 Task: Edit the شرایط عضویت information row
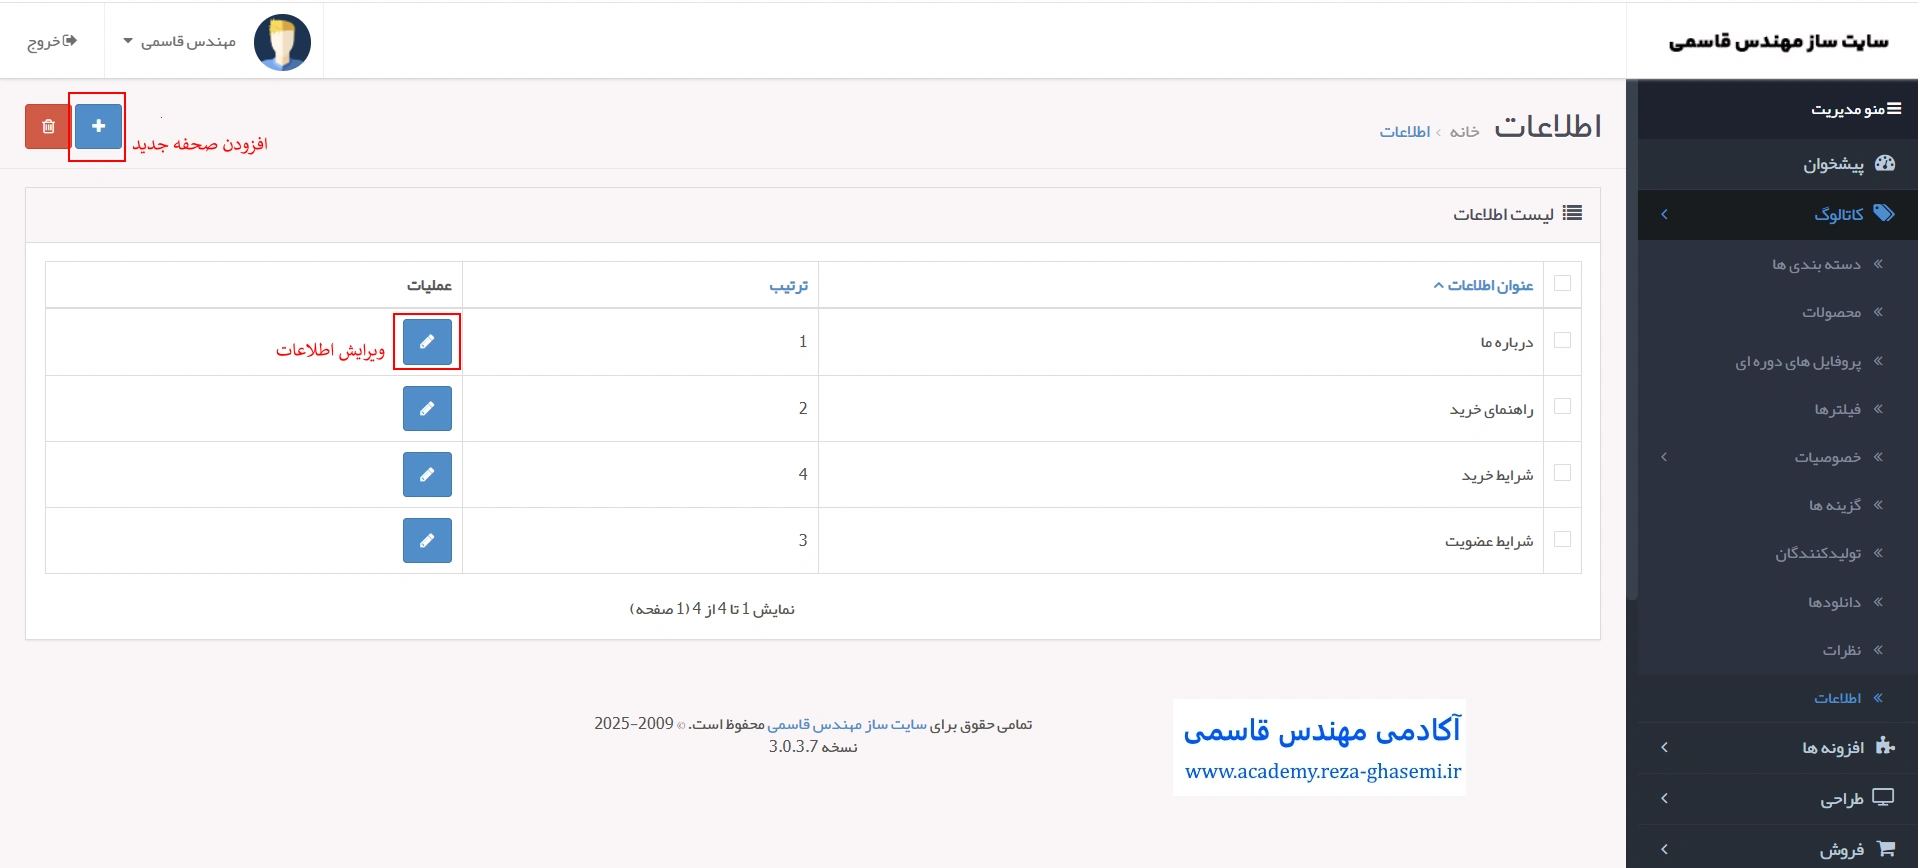click(x=427, y=540)
